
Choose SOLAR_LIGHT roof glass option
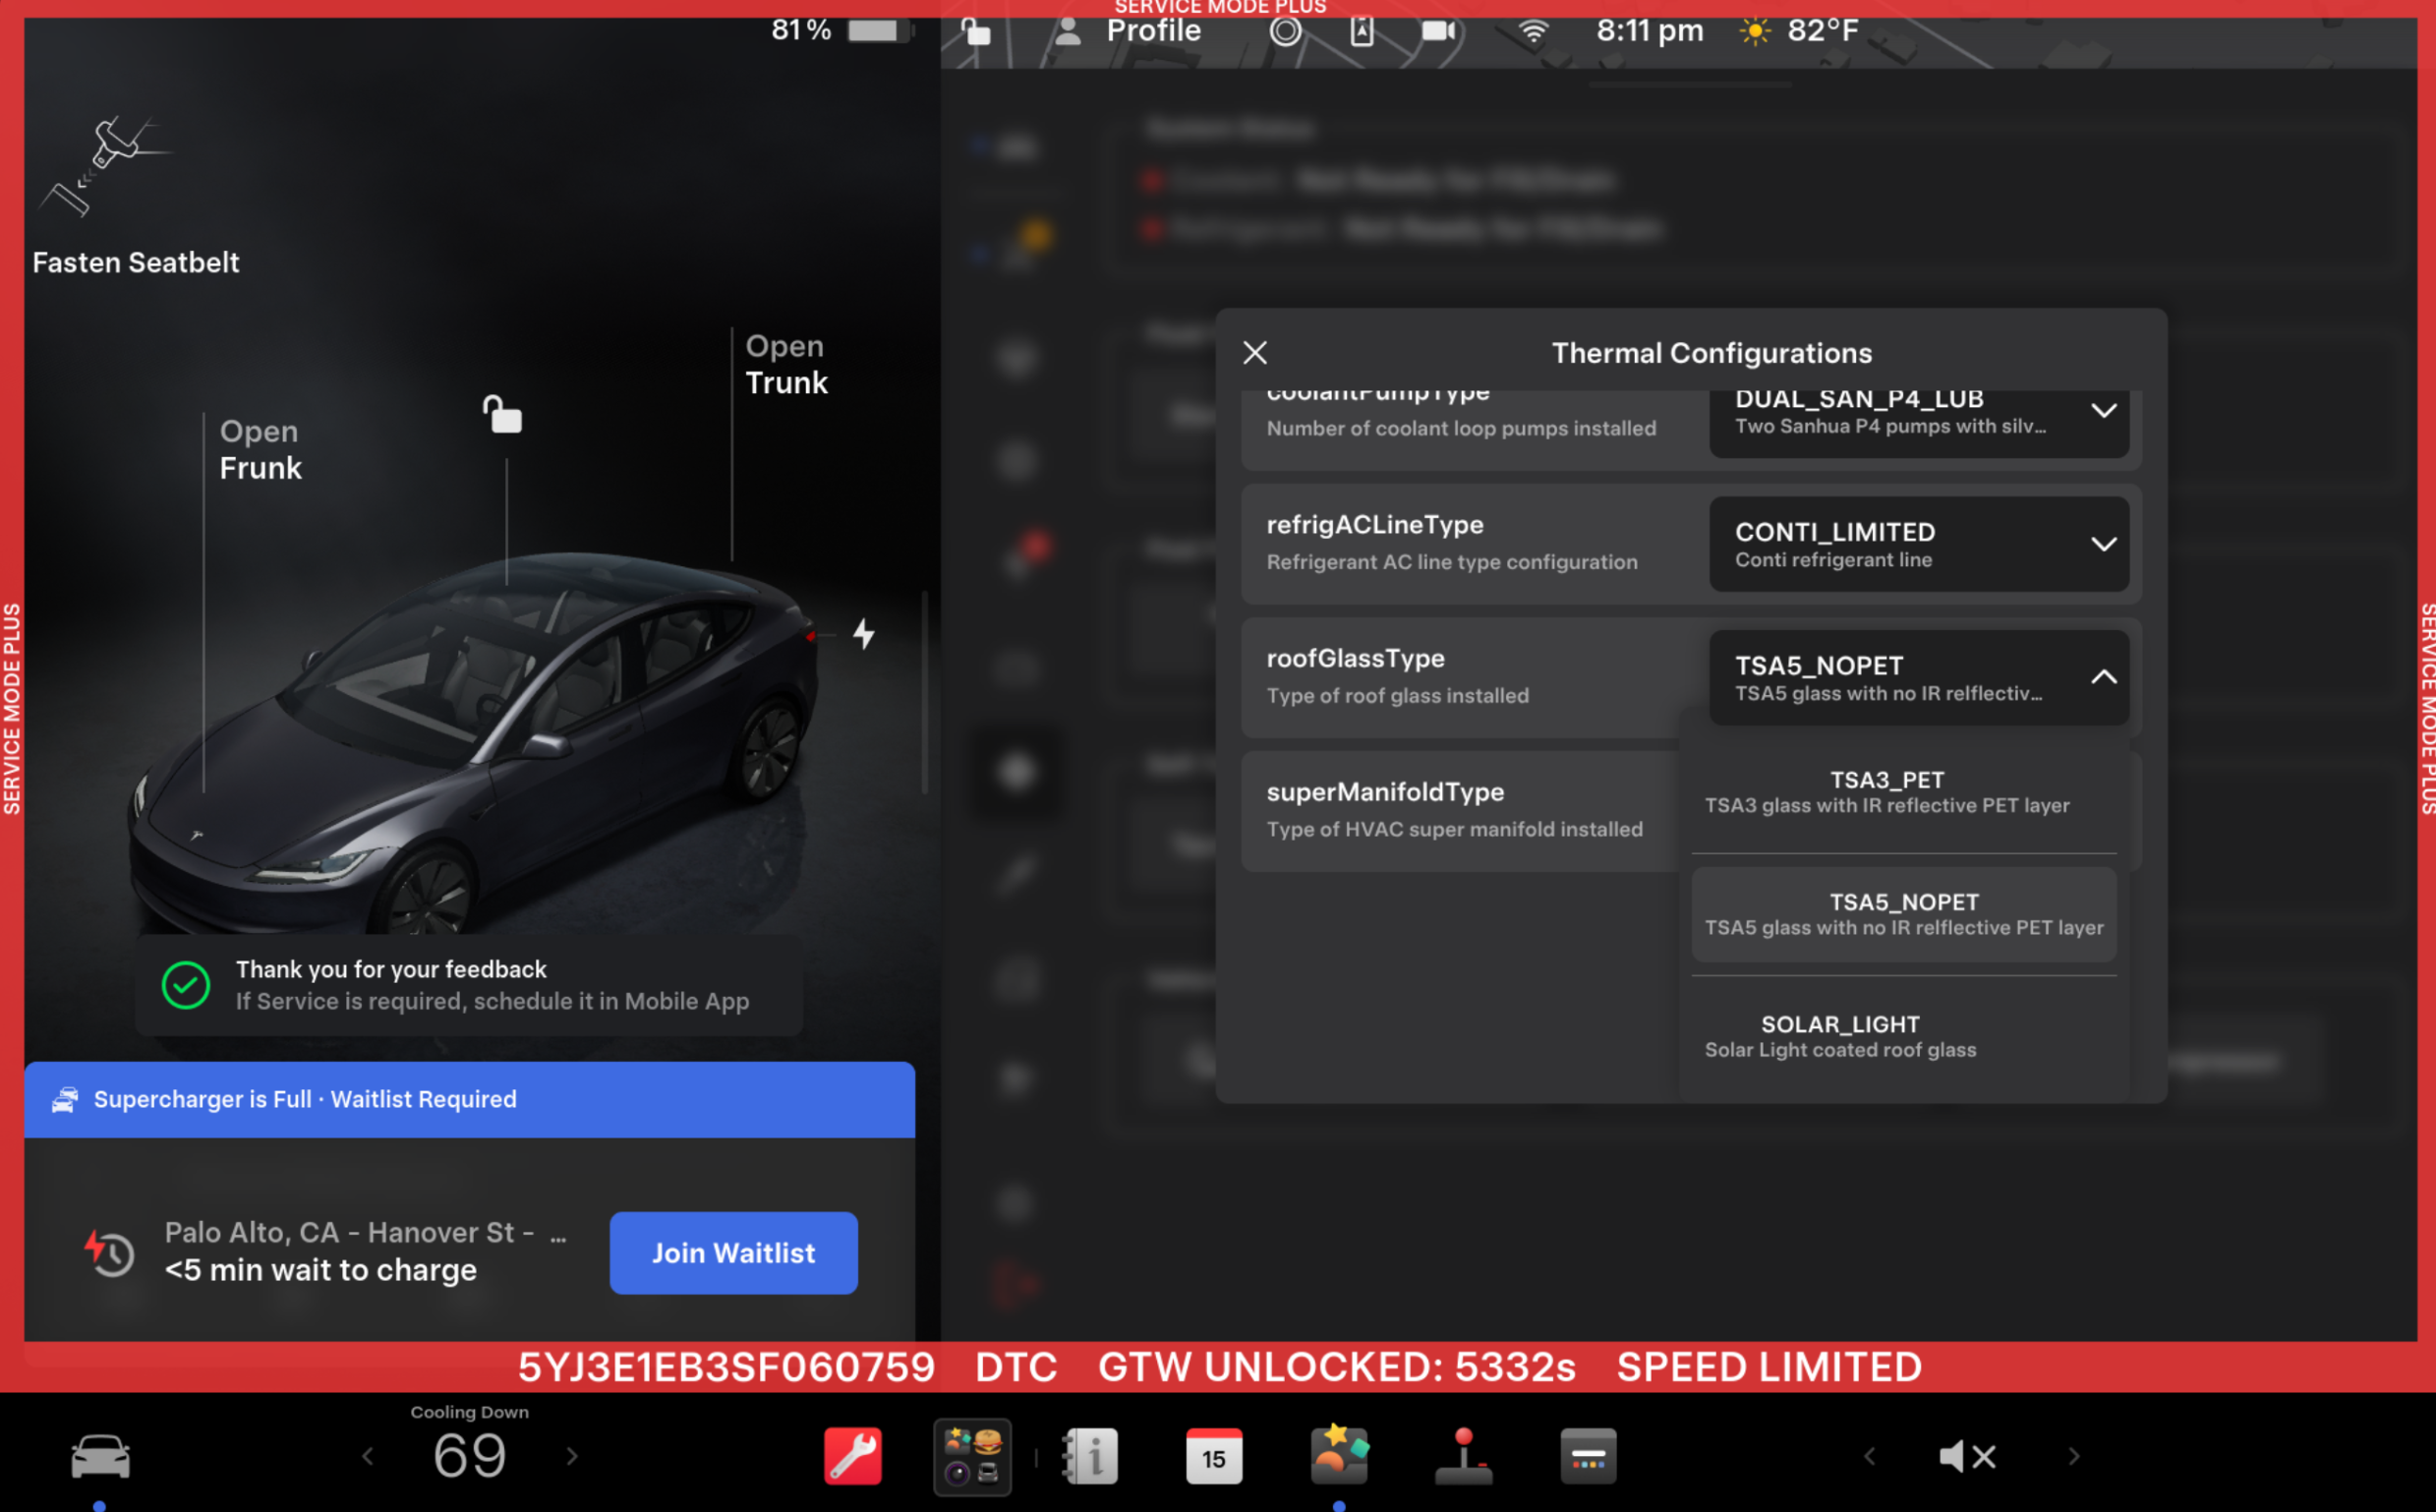pos(1904,1037)
